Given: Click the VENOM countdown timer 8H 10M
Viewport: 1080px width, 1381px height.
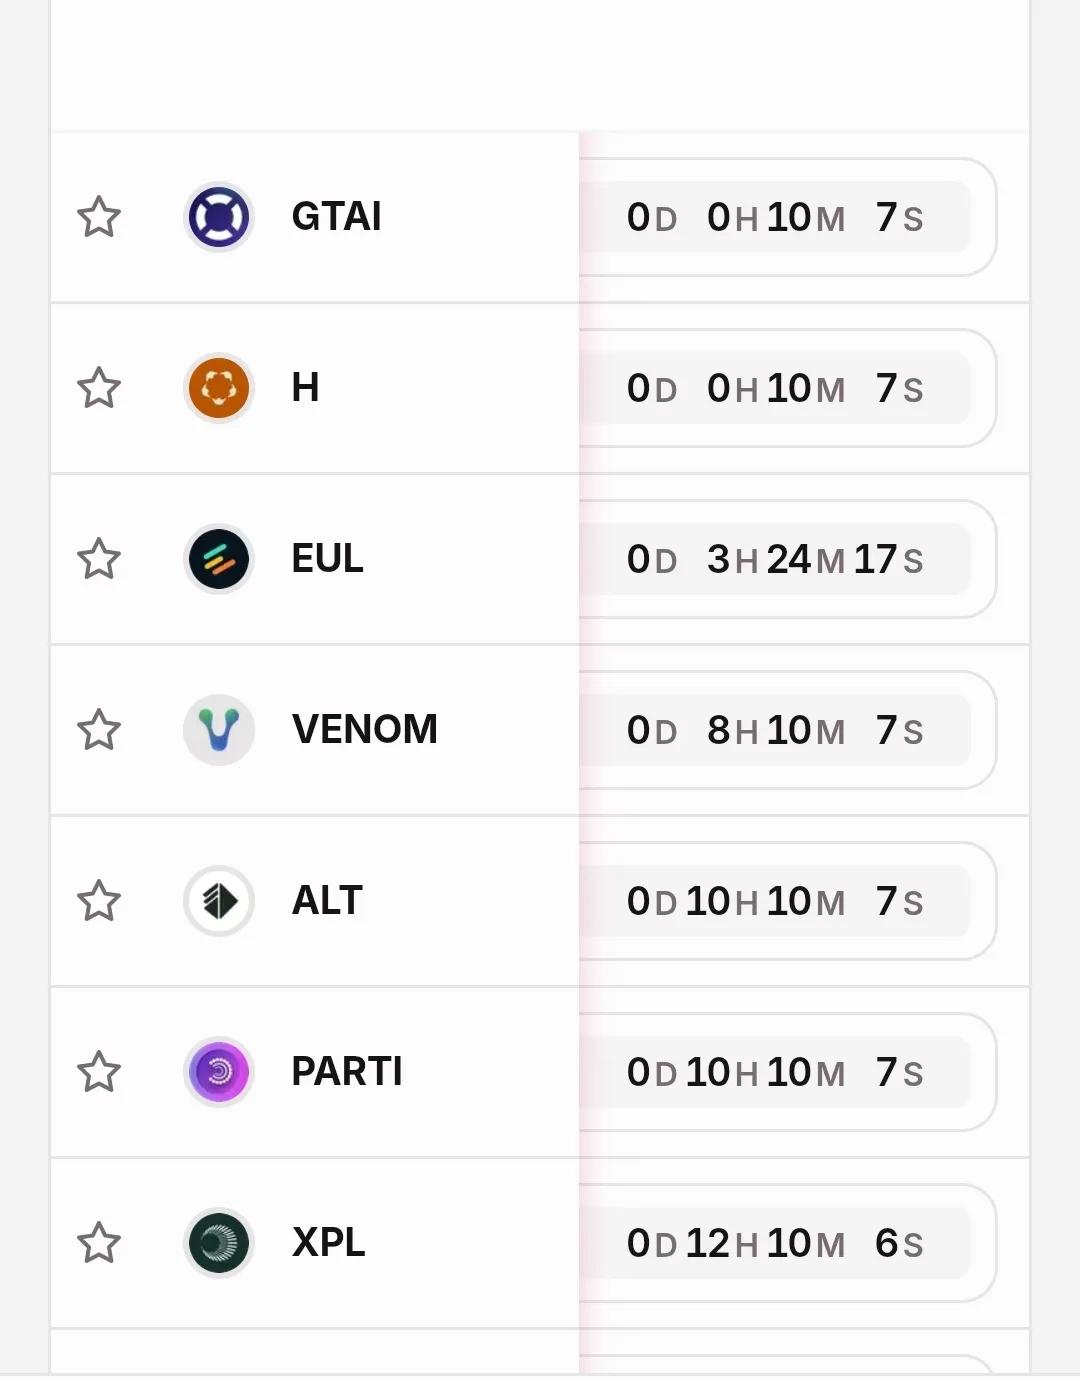Looking at the screenshot, I should (775, 731).
